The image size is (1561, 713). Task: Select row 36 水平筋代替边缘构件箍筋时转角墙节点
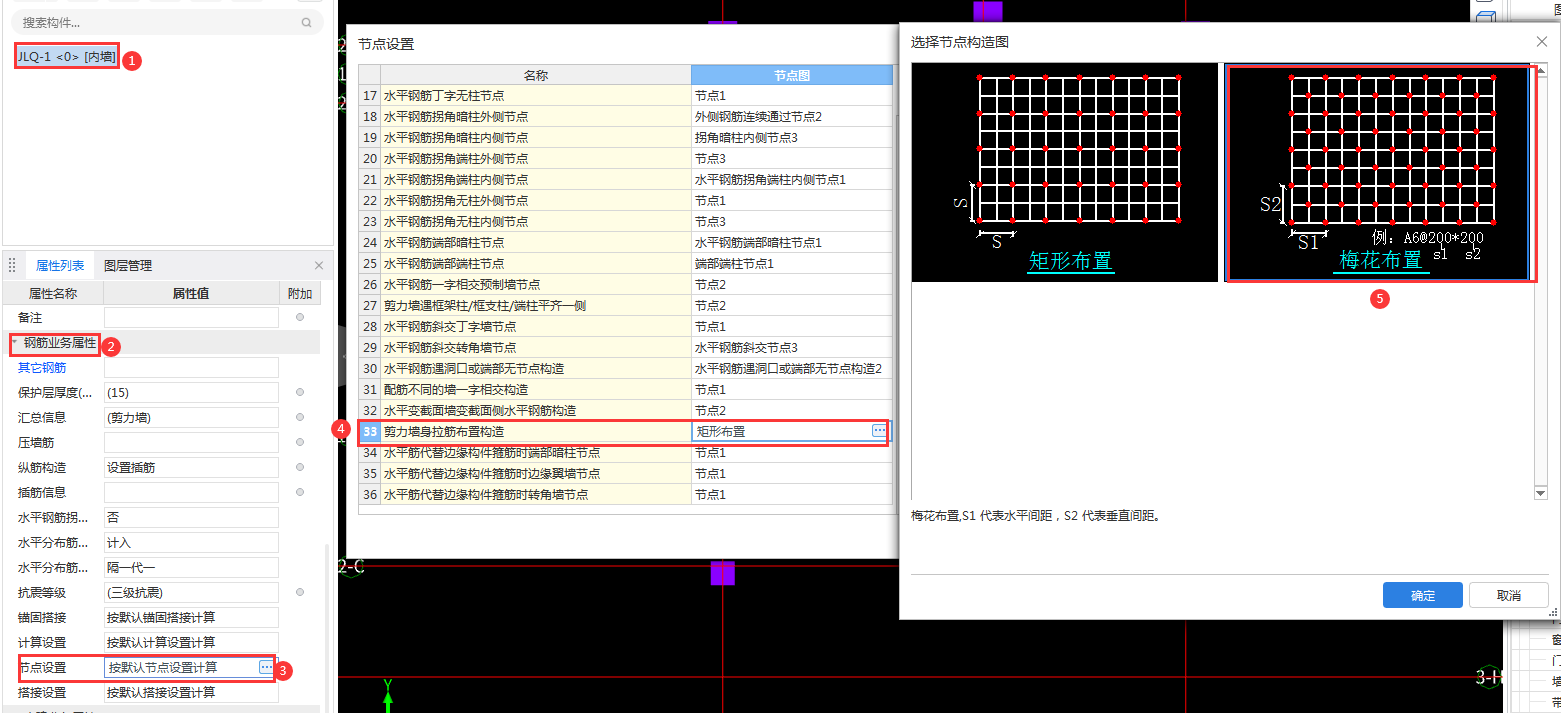point(535,495)
